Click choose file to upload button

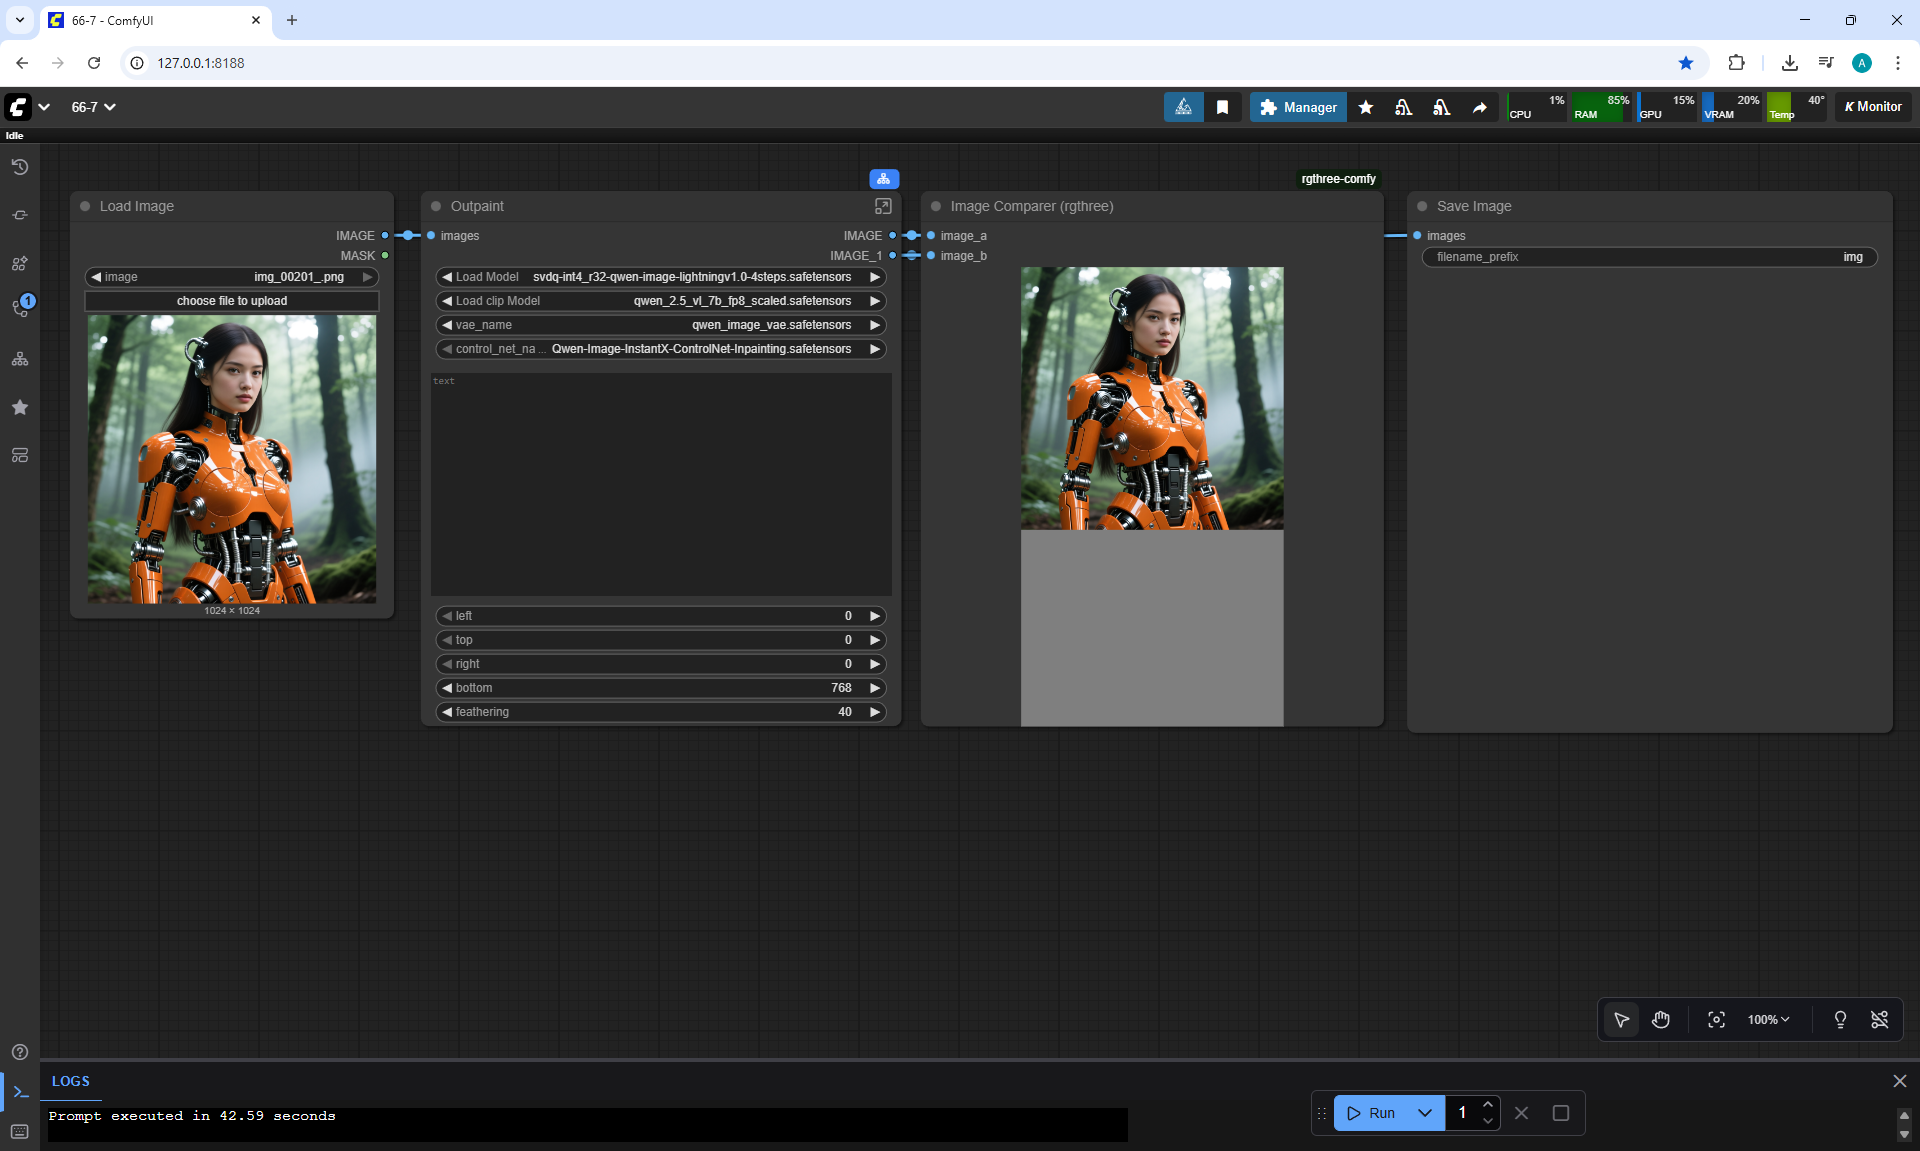click(x=232, y=301)
